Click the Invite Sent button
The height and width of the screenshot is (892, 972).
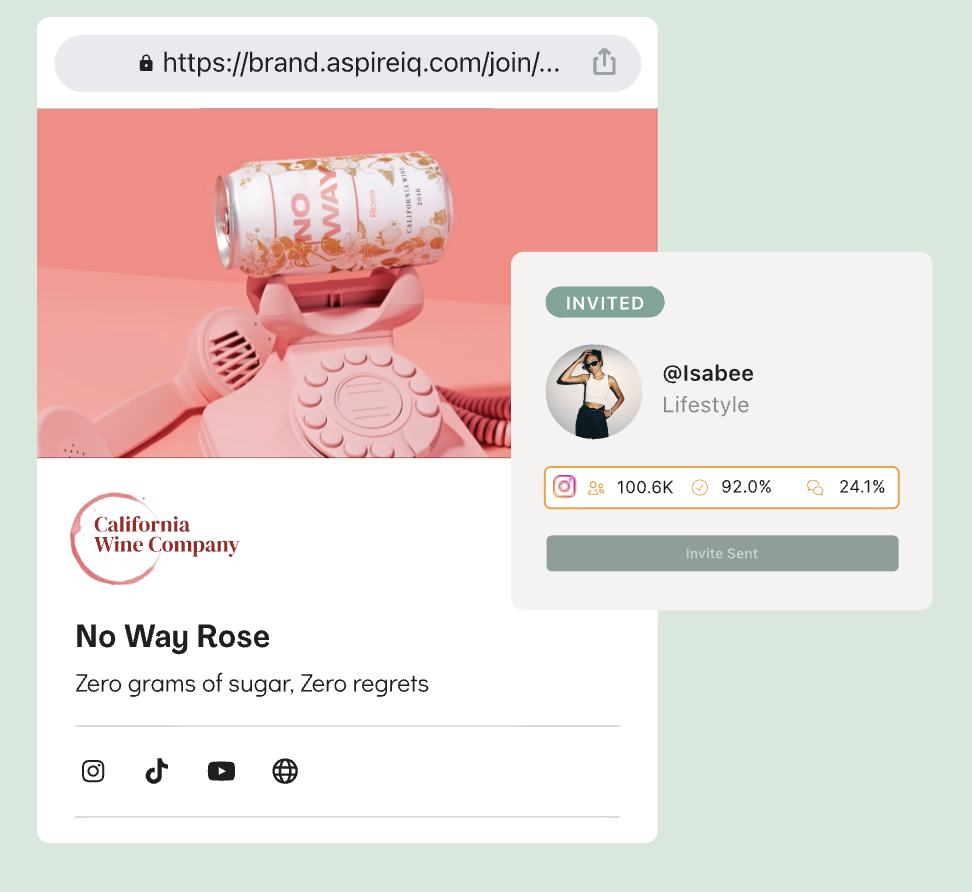pyautogui.click(x=722, y=553)
